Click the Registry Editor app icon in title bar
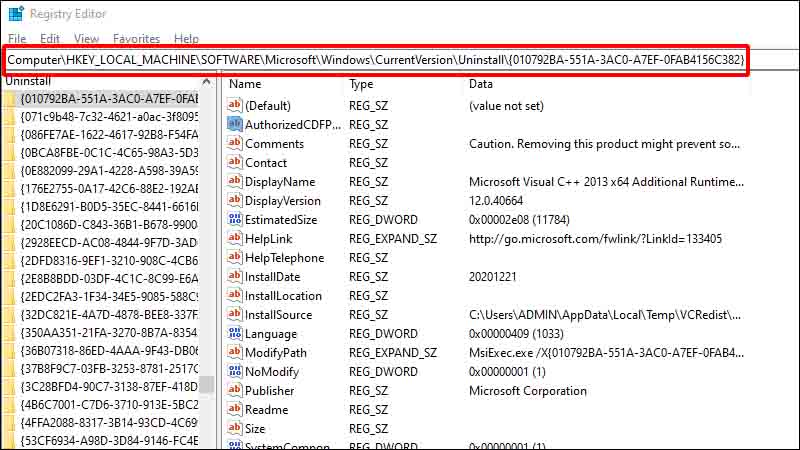 pyautogui.click(x=16, y=14)
